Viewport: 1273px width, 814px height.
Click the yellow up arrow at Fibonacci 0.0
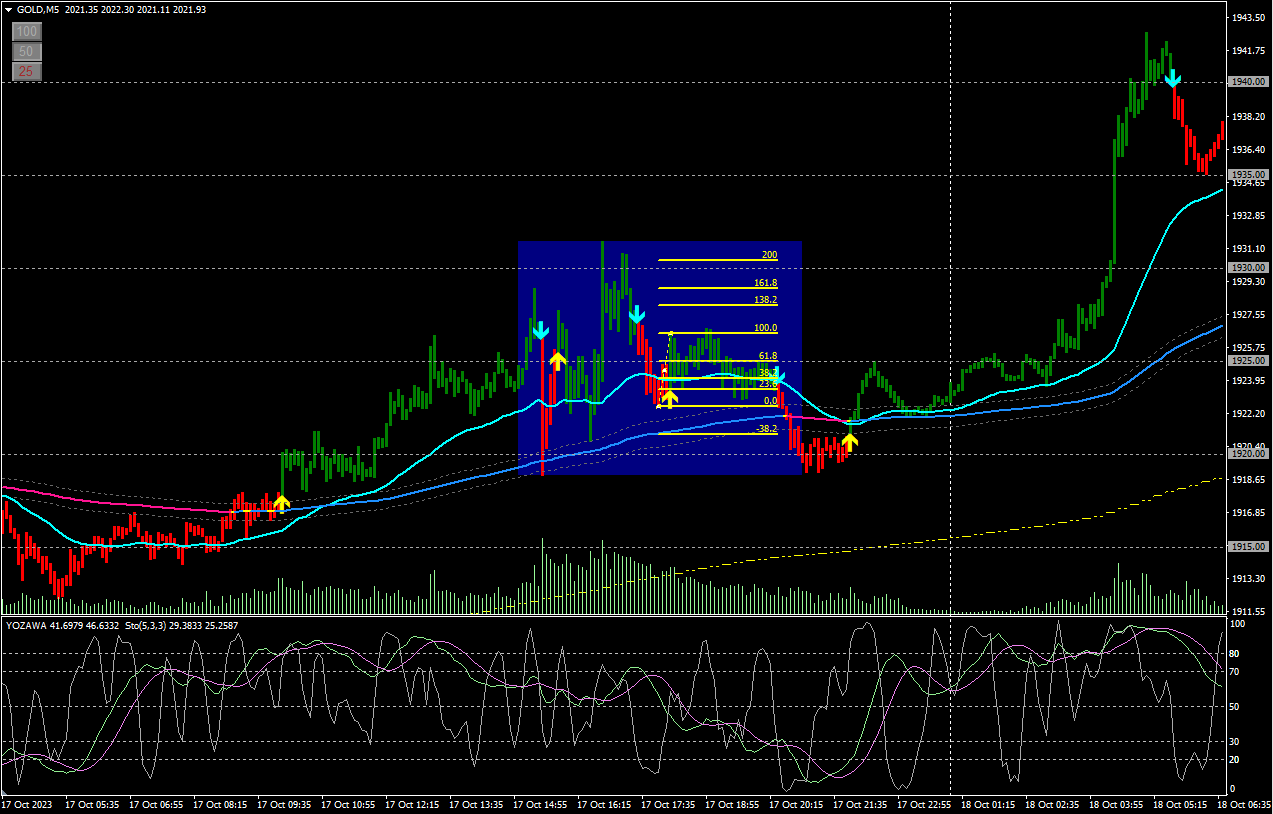(669, 398)
